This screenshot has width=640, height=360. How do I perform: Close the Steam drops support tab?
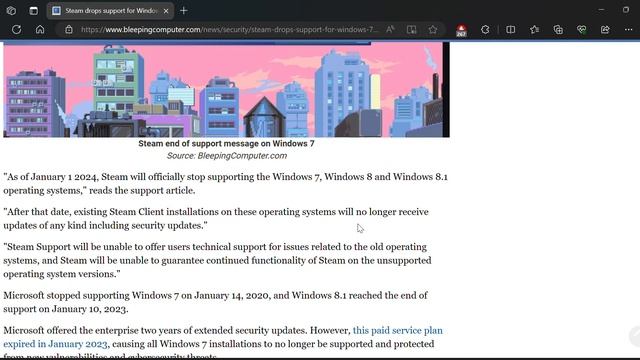(x=166, y=11)
